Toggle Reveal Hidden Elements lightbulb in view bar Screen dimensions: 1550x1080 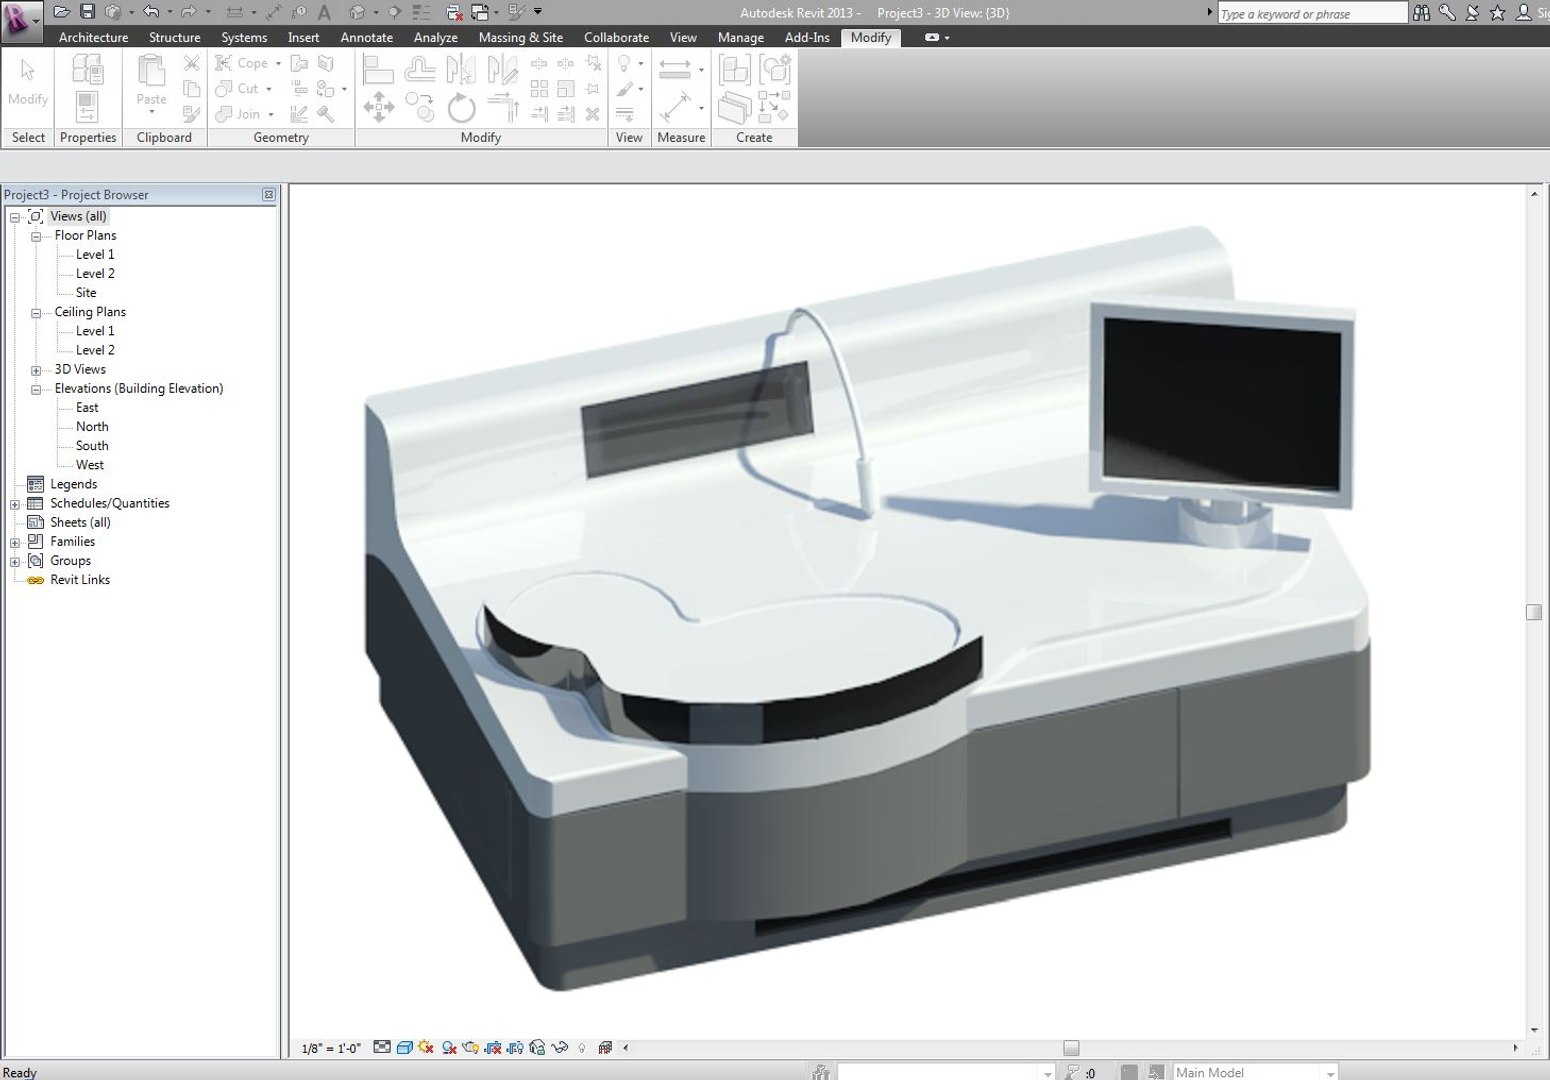[582, 1047]
